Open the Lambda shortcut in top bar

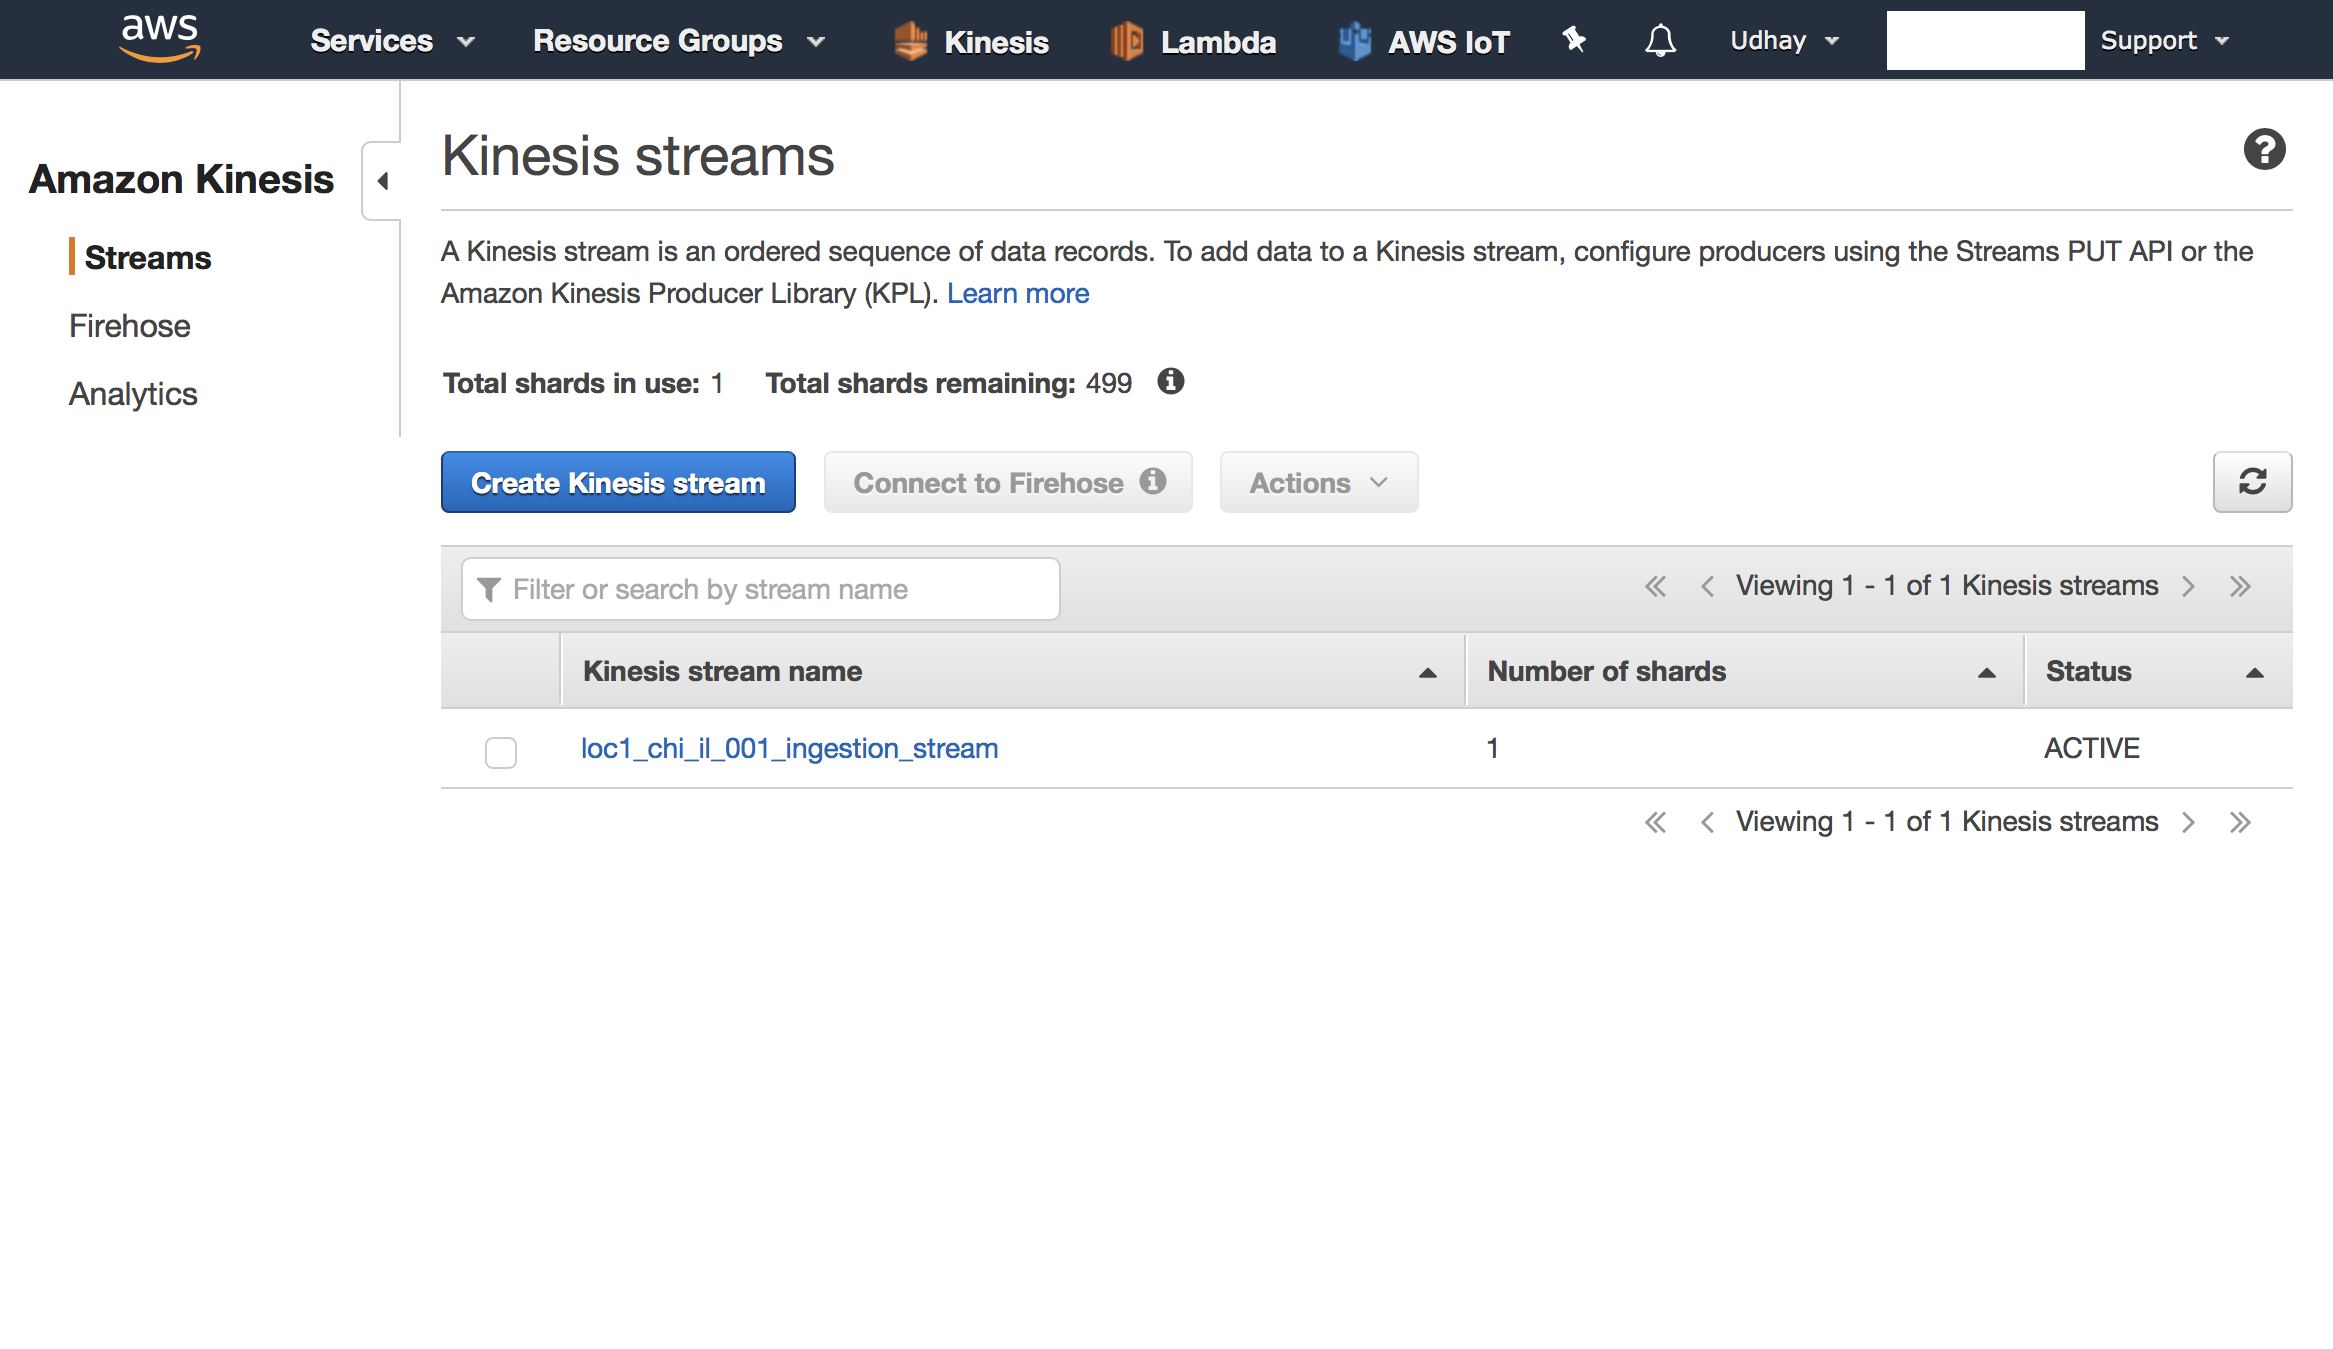pos(1193,41)
